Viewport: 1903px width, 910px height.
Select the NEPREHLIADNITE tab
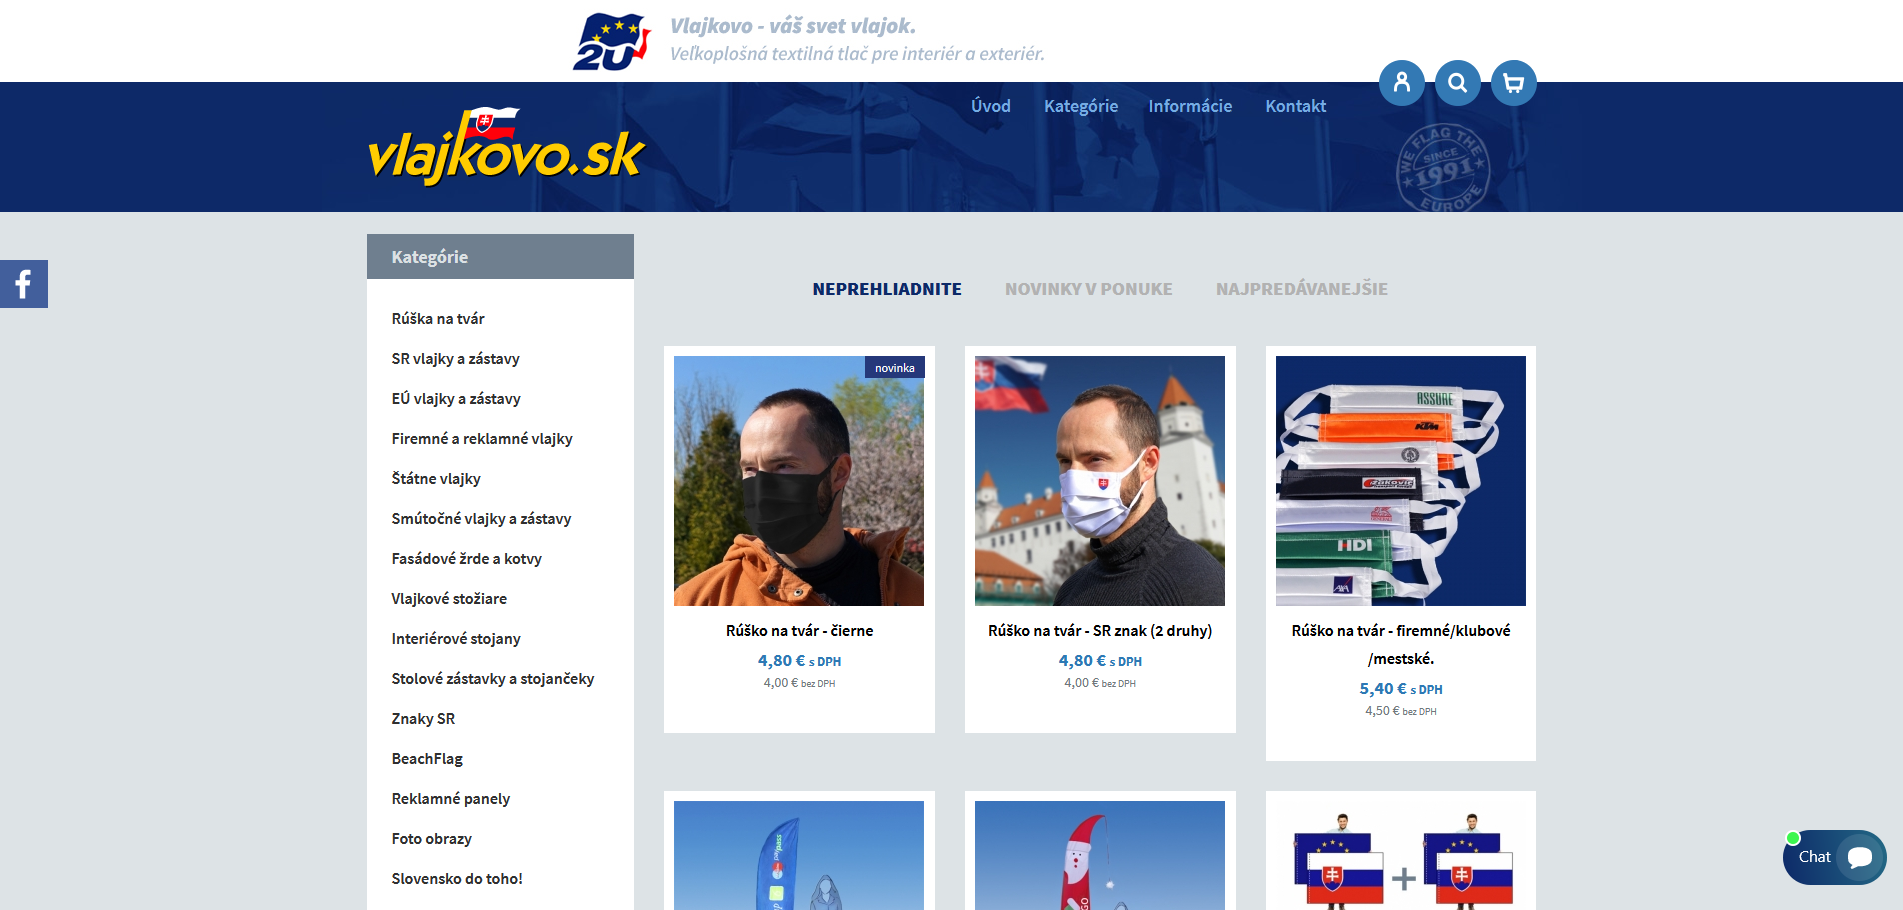[x=887, y=289]
